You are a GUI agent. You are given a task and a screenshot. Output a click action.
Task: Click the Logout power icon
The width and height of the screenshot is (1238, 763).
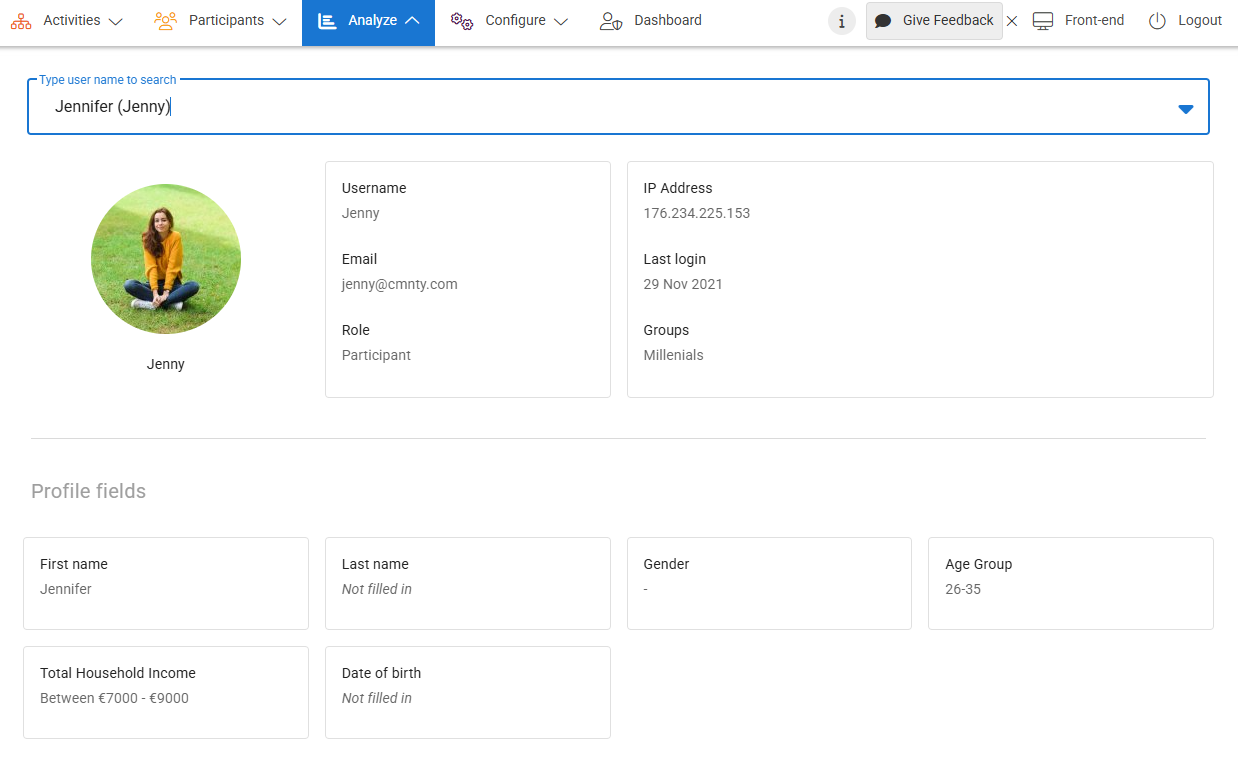point(1157,21)
